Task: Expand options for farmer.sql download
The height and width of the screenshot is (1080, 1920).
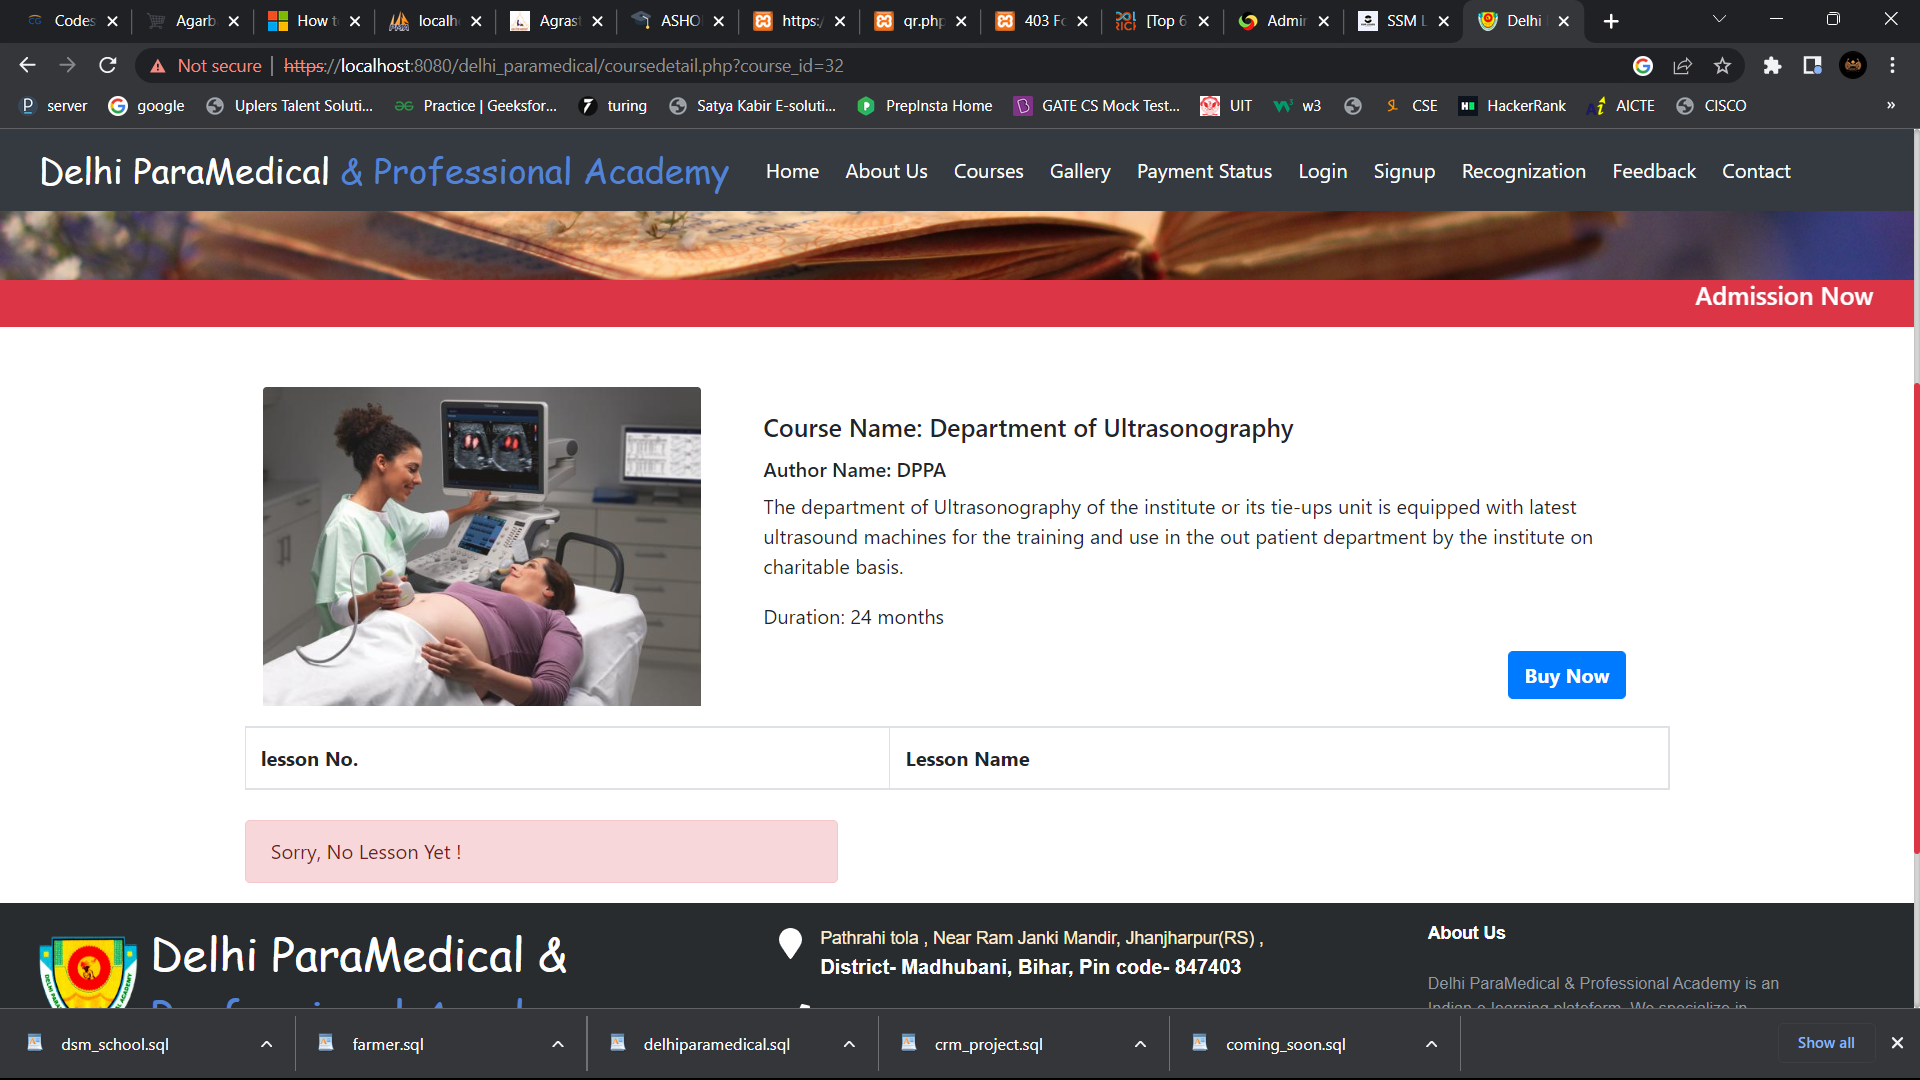Action: pos(558,1044)
